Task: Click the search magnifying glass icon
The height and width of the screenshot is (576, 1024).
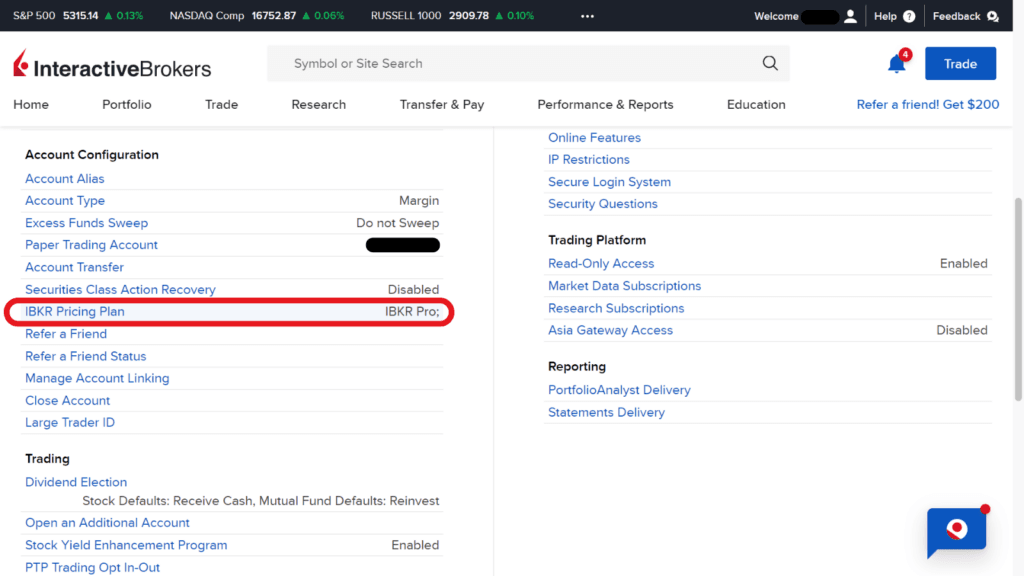Action: (769, 63)
